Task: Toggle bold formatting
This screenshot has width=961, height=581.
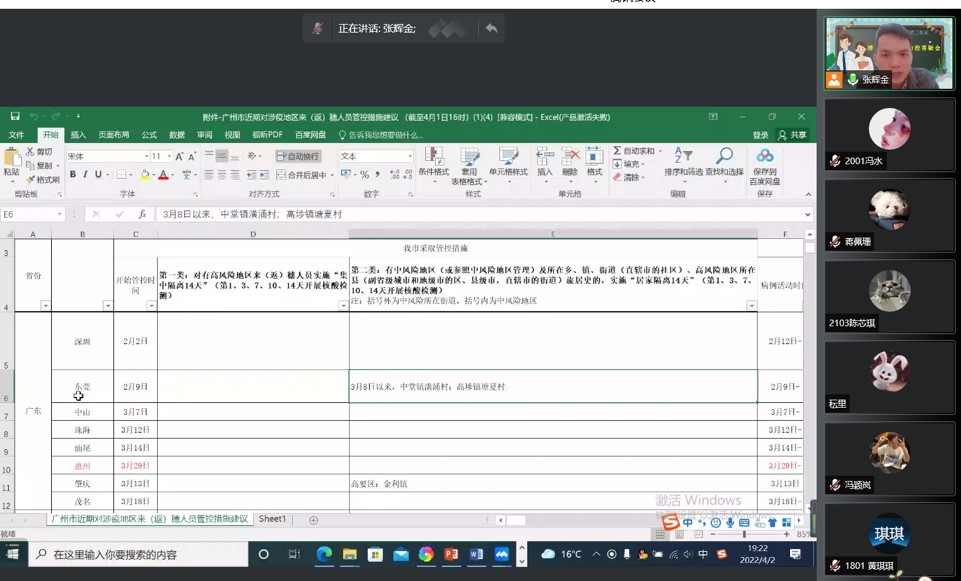Action: 72,175
